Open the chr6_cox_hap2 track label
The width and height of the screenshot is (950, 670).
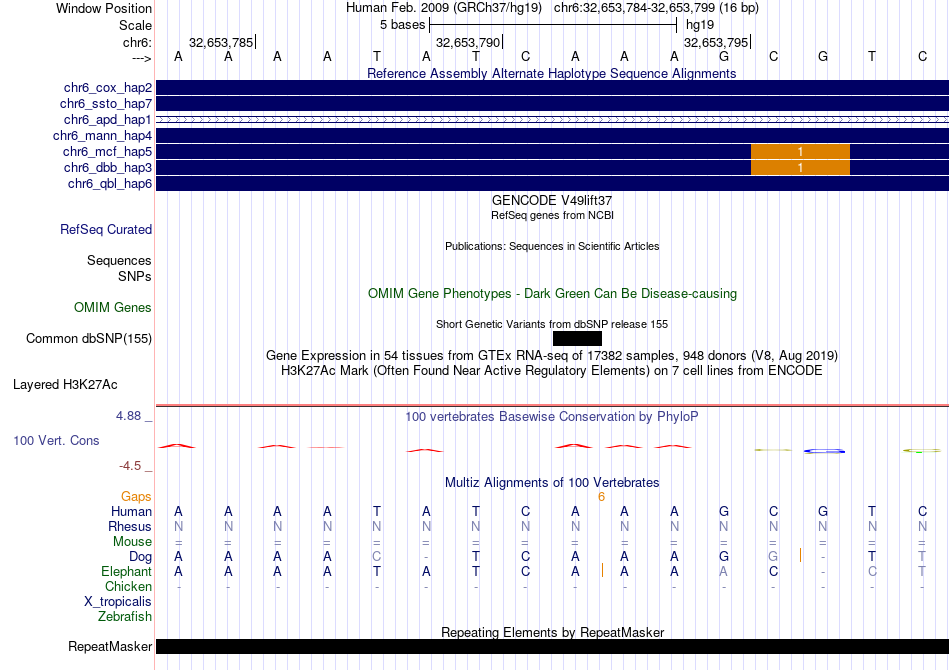[108, 88]
